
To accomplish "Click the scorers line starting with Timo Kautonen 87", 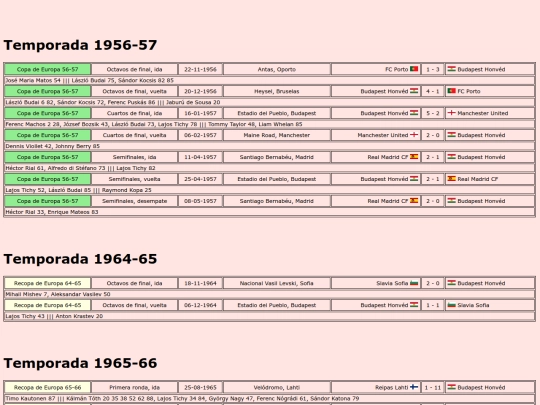I will click(270, 398).
